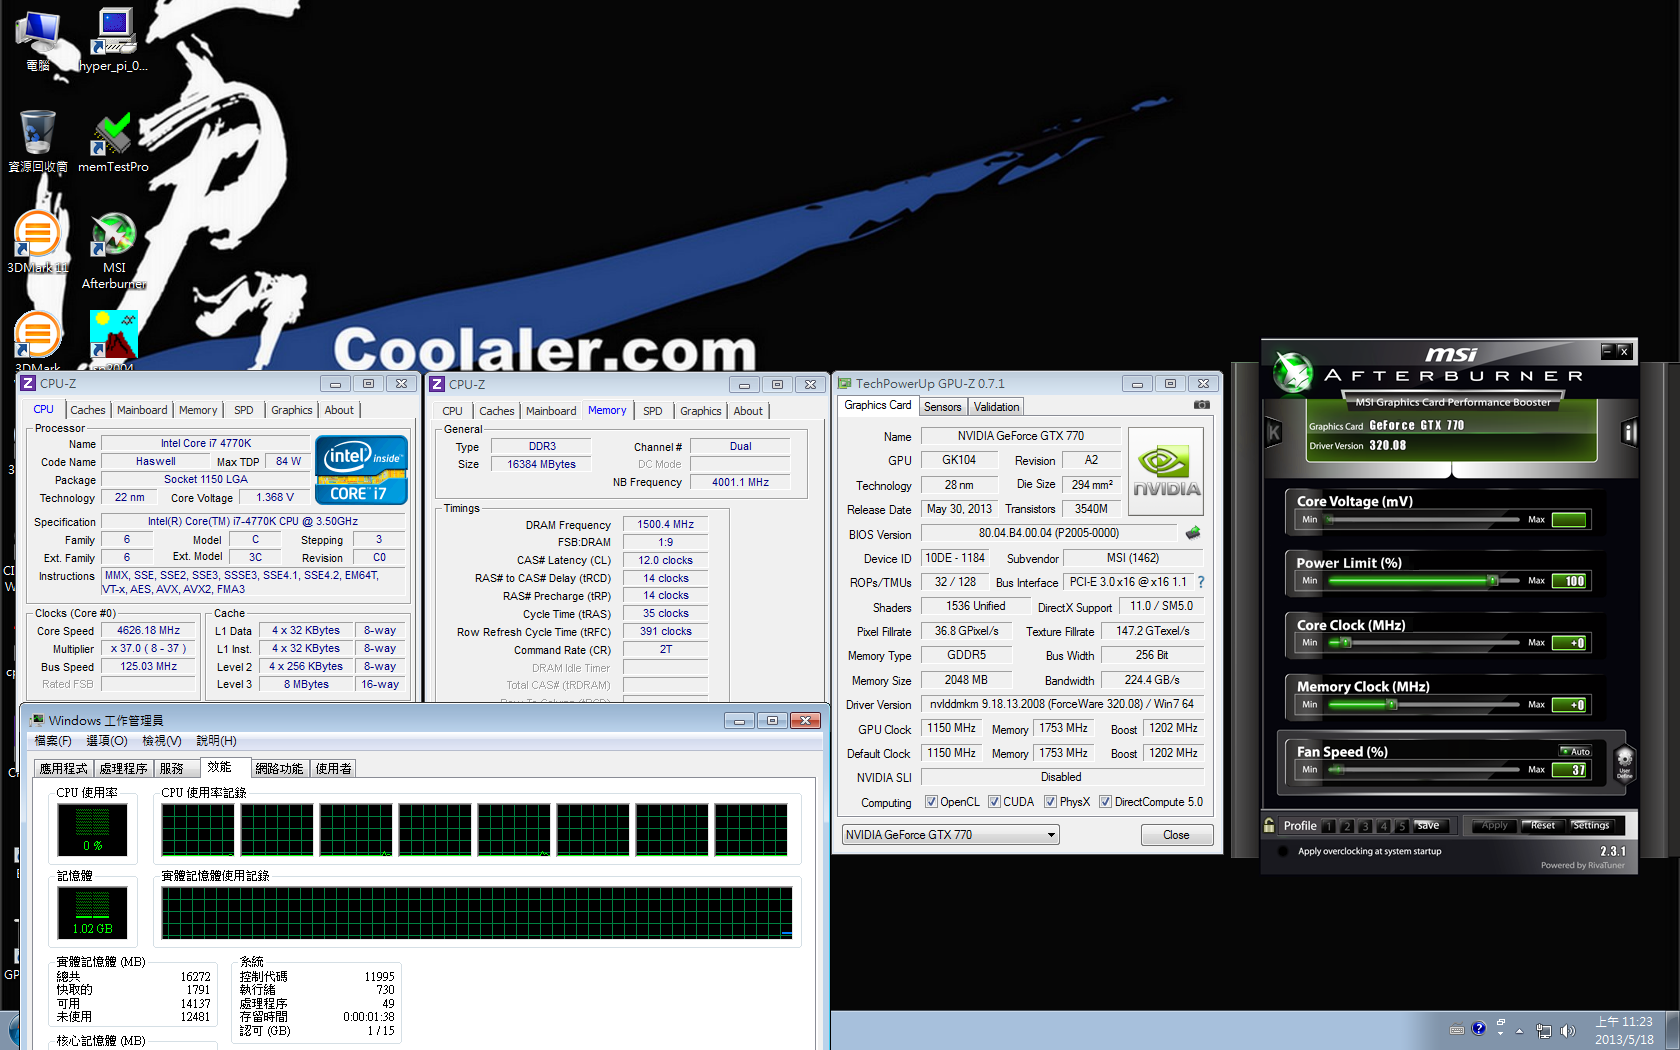
Task: Select Afterburner profile slot 5
Action: click(1402, 826)
